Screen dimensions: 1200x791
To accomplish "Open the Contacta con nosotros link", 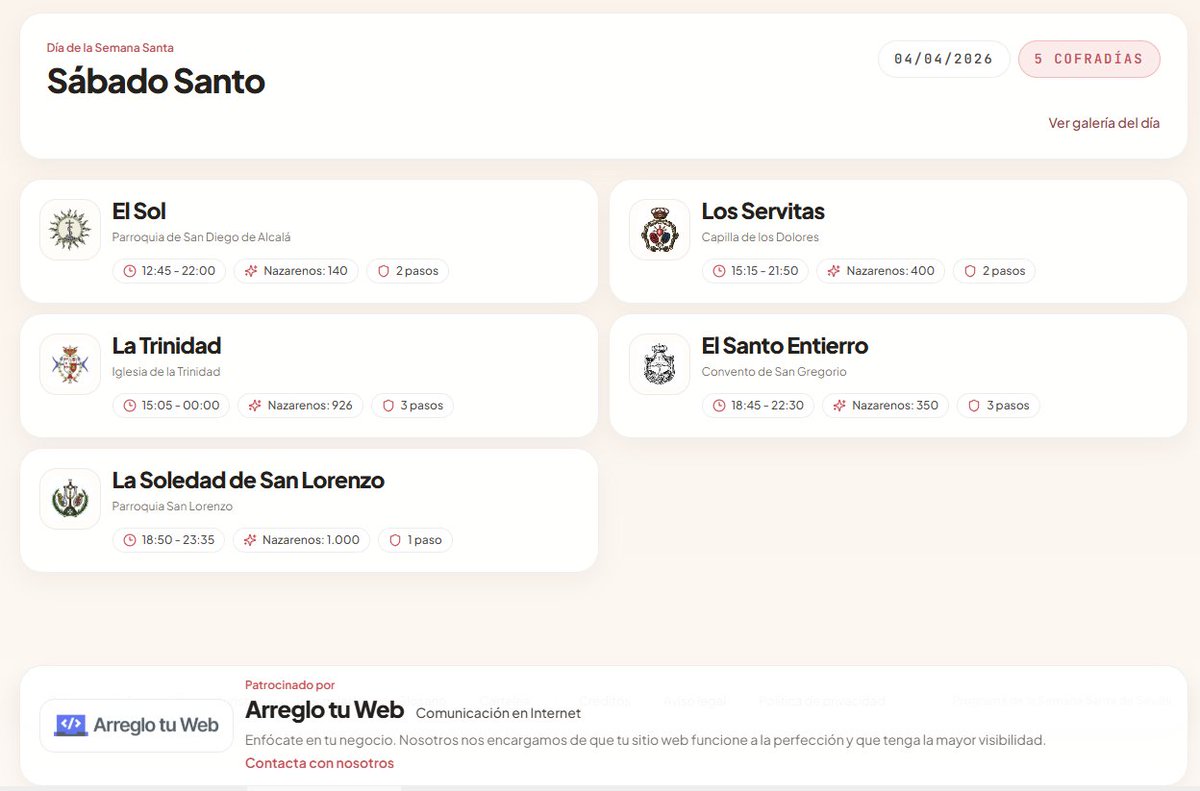I will (320, 763).
